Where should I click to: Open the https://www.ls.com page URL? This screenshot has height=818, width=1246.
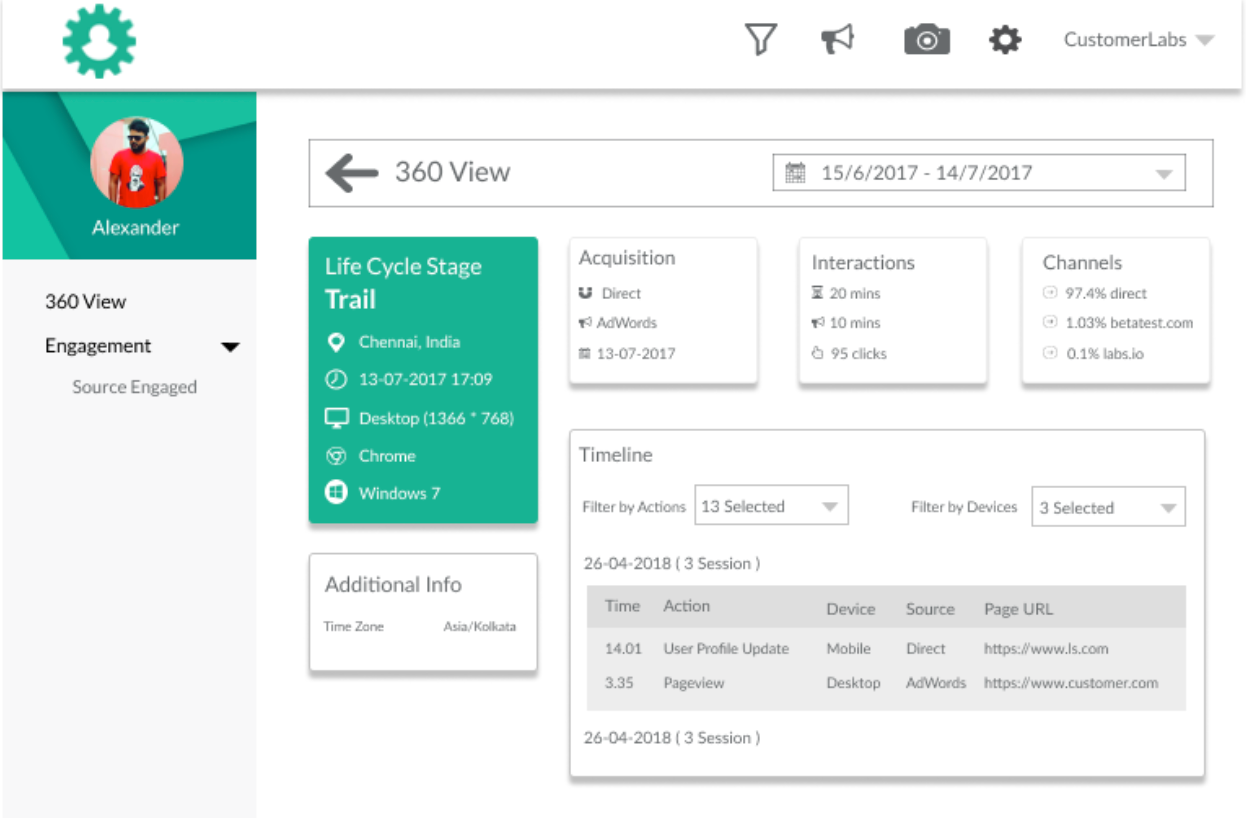point(1046,649)
